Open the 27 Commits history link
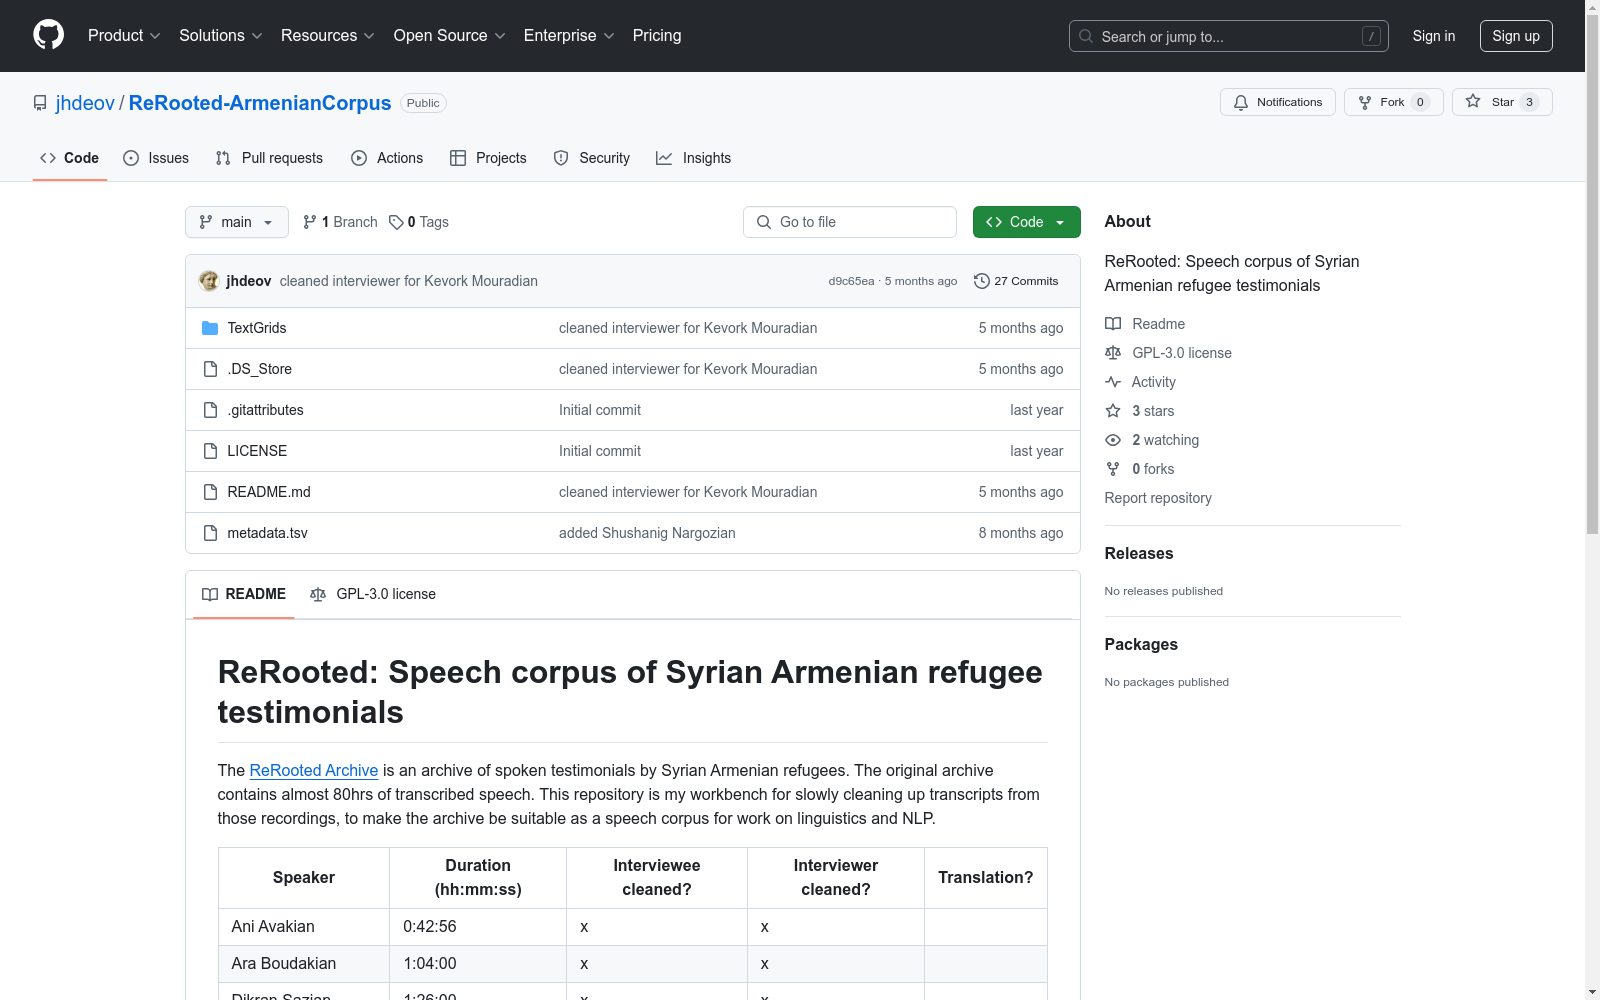This screenshot has width=1600, height=1000. point(1016,281)
